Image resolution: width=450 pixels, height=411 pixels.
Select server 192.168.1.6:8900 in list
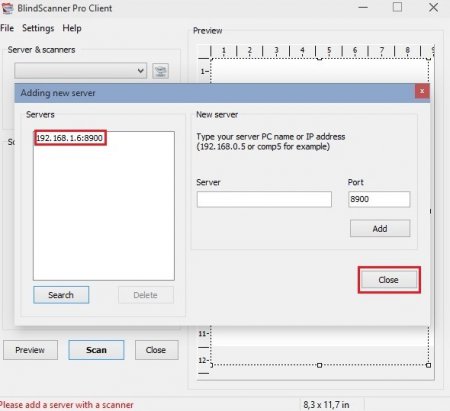70,138
